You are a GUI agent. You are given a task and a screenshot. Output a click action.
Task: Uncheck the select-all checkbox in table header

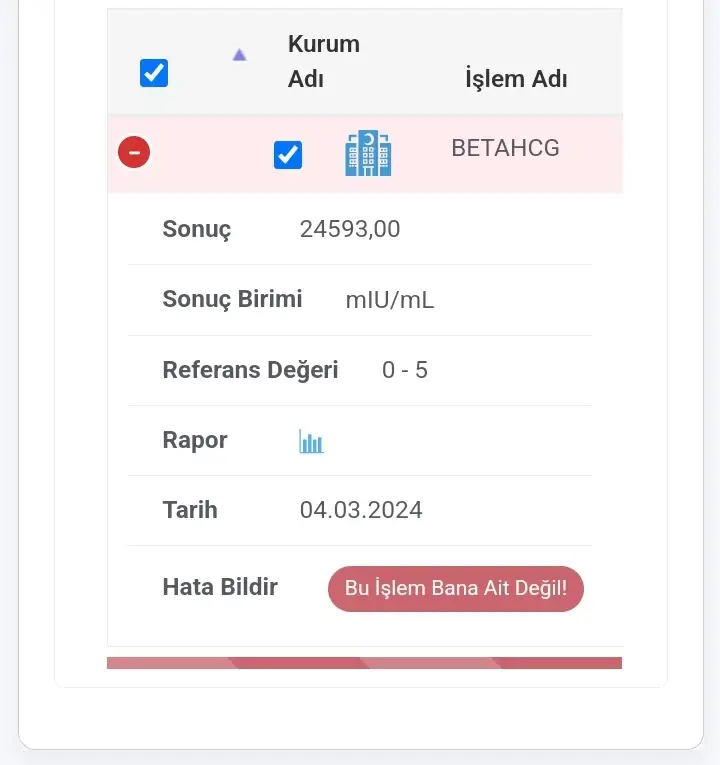point(154,73)
